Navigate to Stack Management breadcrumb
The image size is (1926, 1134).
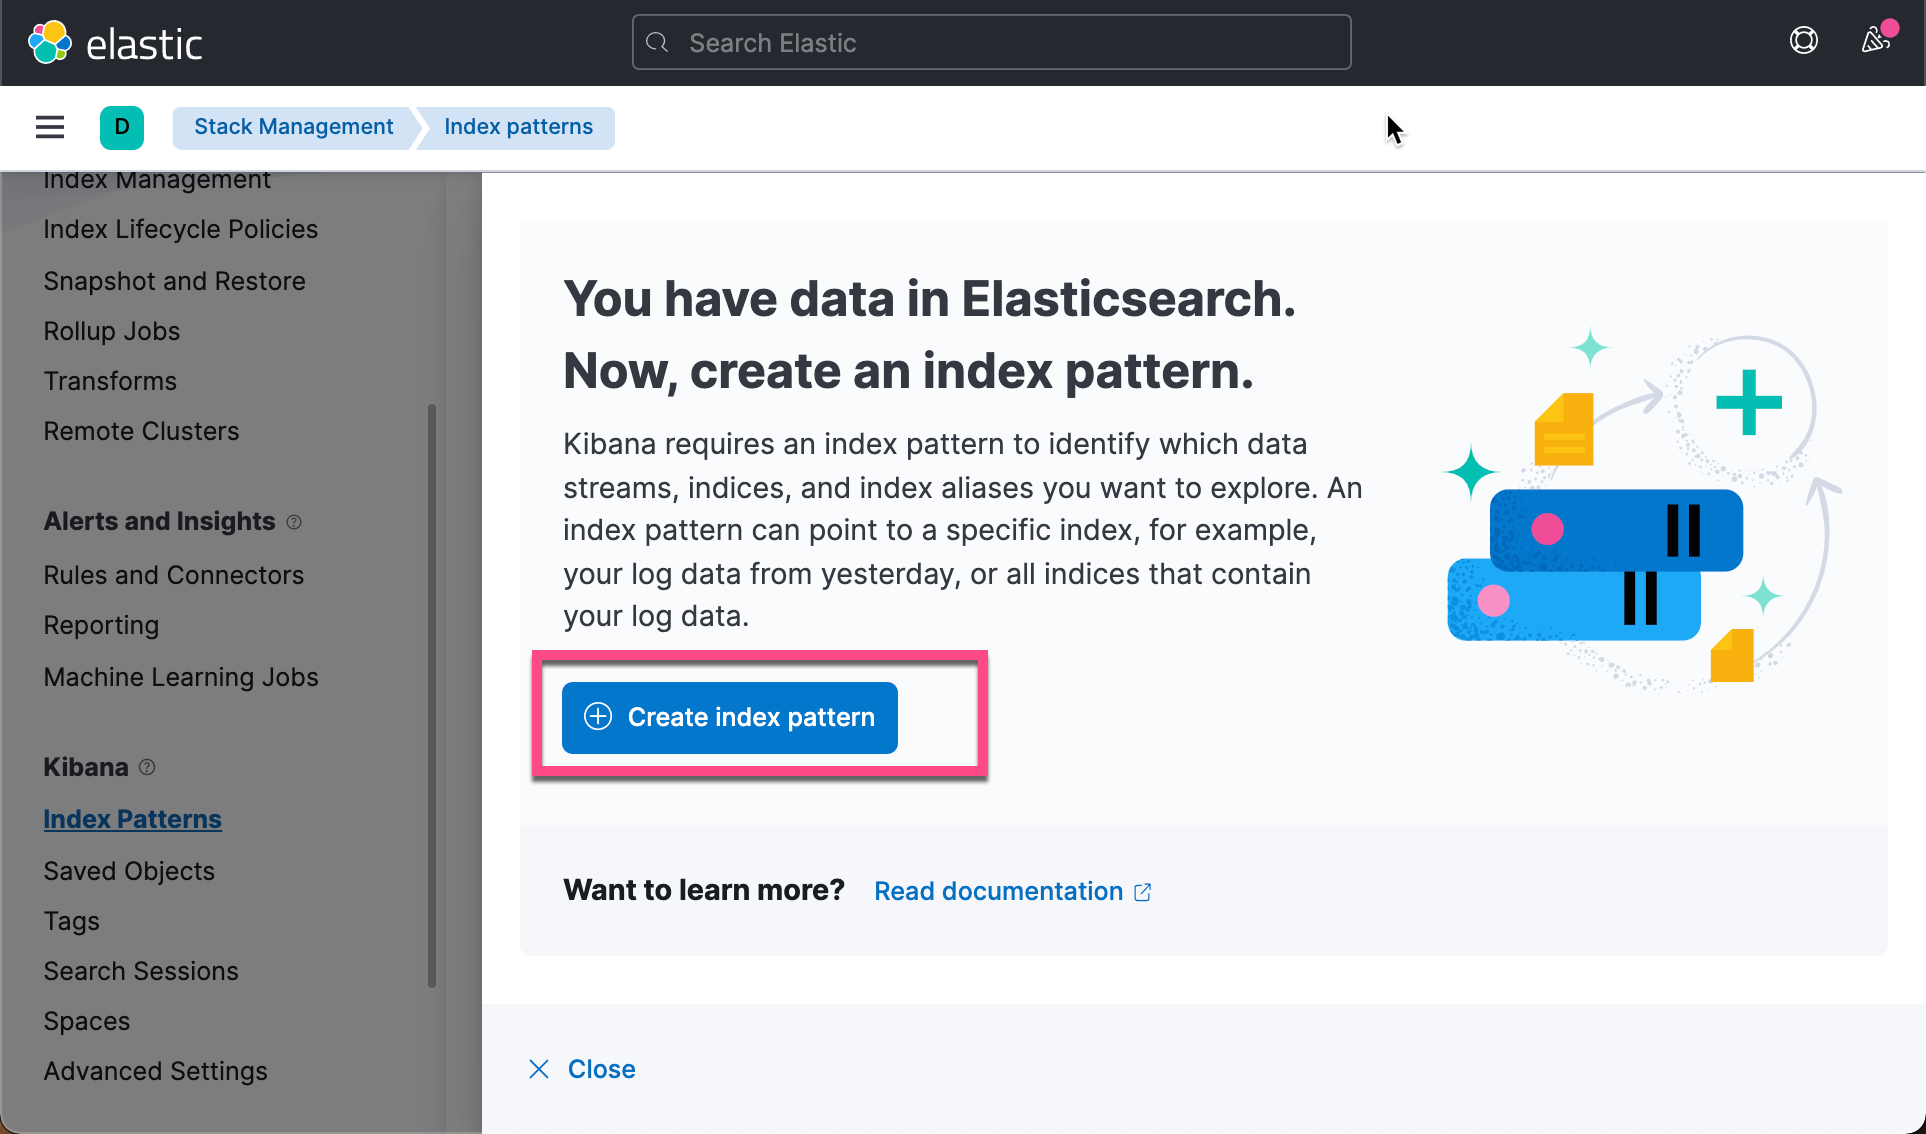click(x=293, y=126)
